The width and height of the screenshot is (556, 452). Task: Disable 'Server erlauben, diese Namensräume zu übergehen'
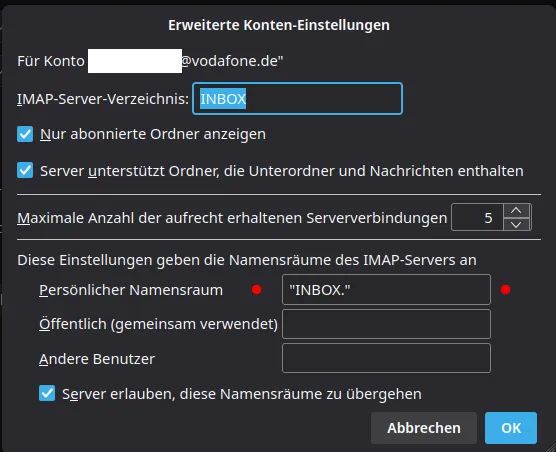click(47, 393)
